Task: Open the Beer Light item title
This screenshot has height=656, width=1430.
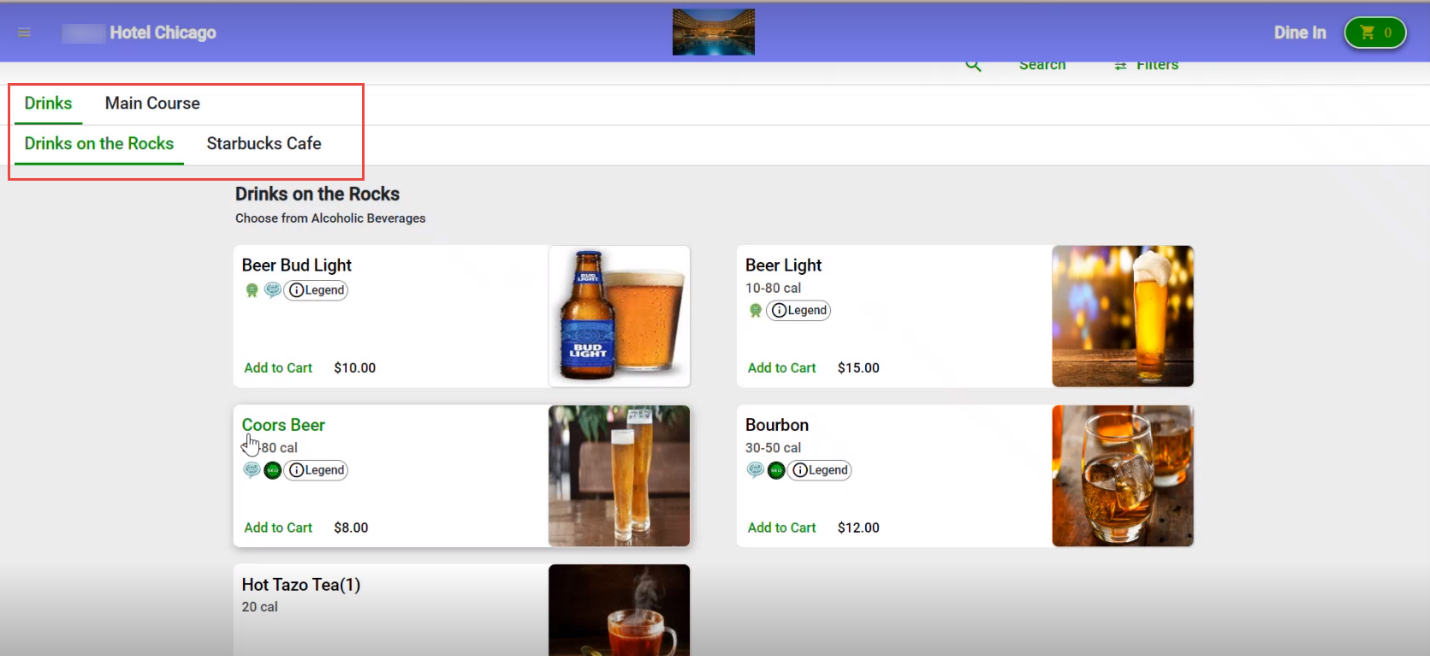Action: click(783, 266)
